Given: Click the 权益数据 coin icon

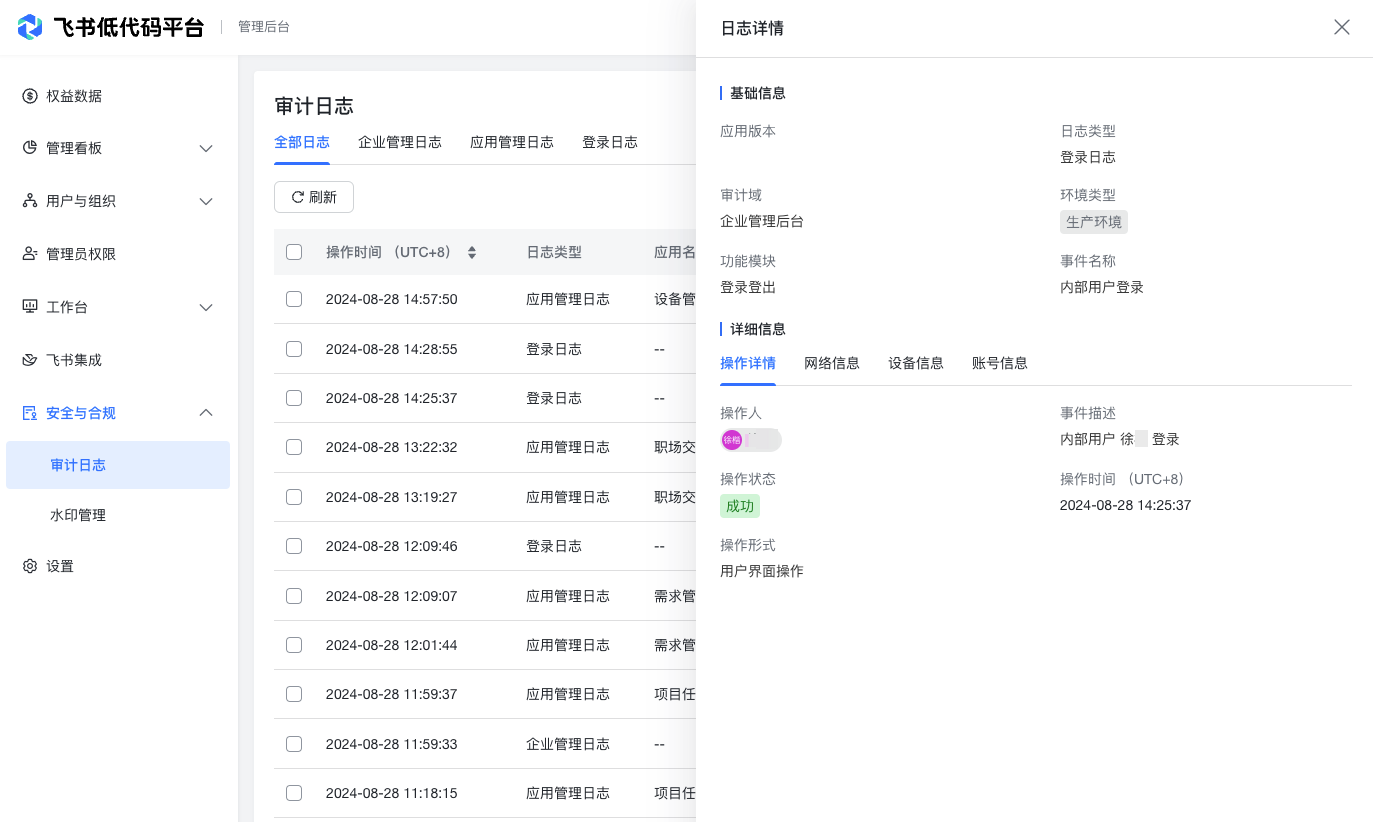Looking at the screenshot, I should [x=30, y=96].
